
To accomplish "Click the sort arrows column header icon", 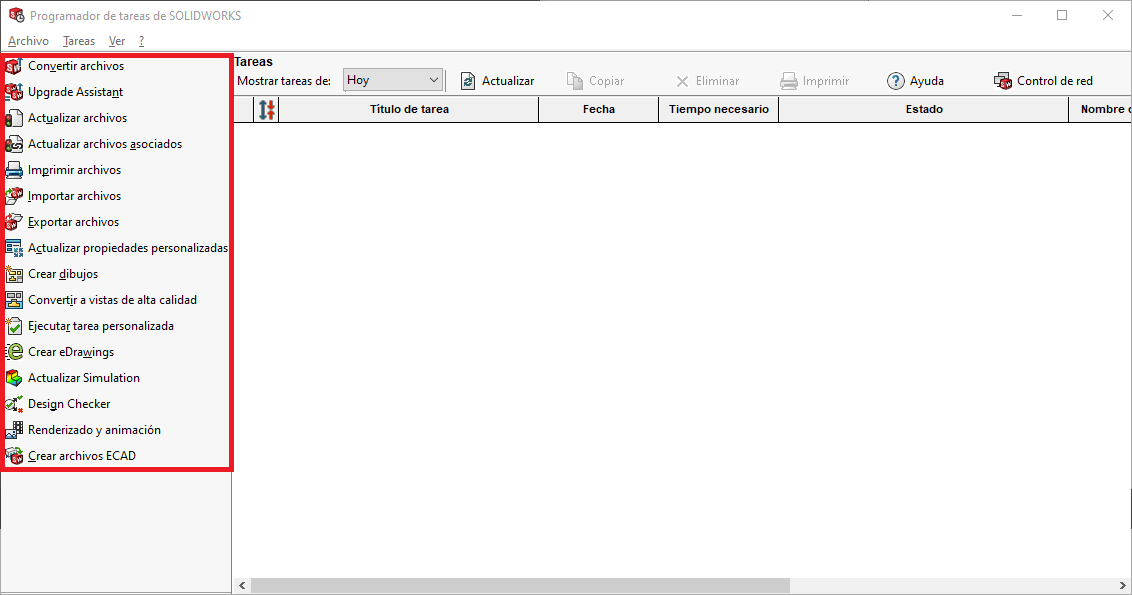I will point(267,110).
